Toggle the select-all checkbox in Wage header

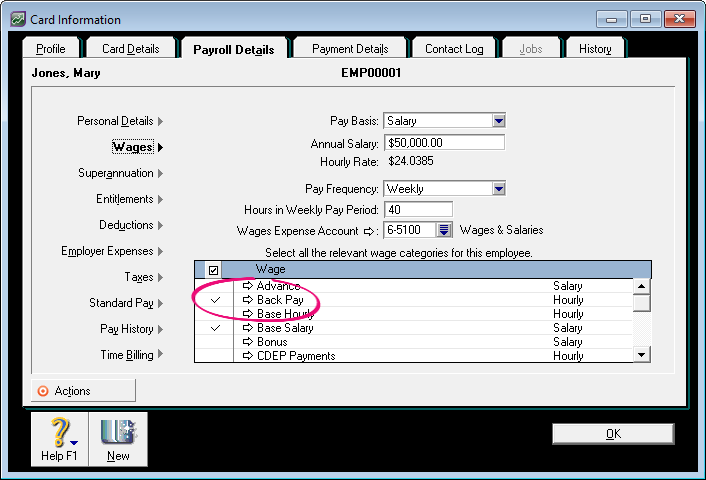tap(213, 270)
